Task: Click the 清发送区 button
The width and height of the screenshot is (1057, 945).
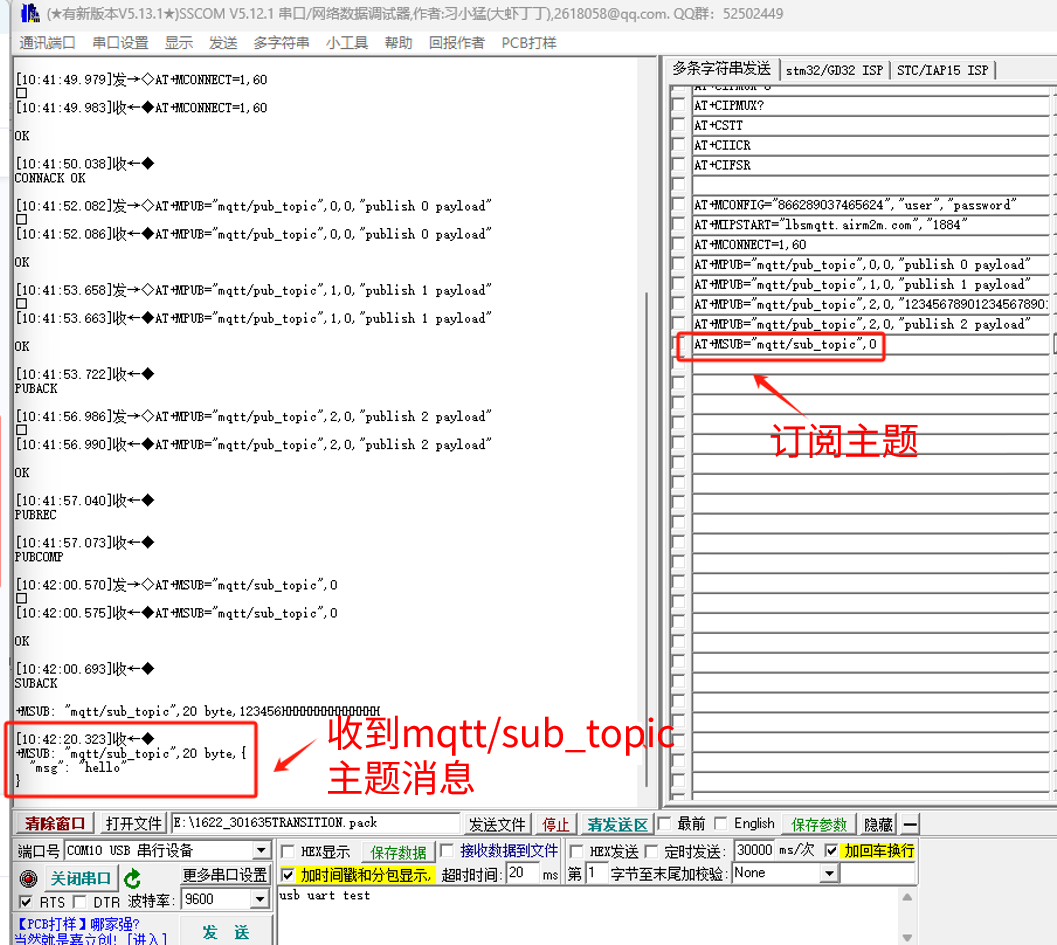Action: click(617, 824)
